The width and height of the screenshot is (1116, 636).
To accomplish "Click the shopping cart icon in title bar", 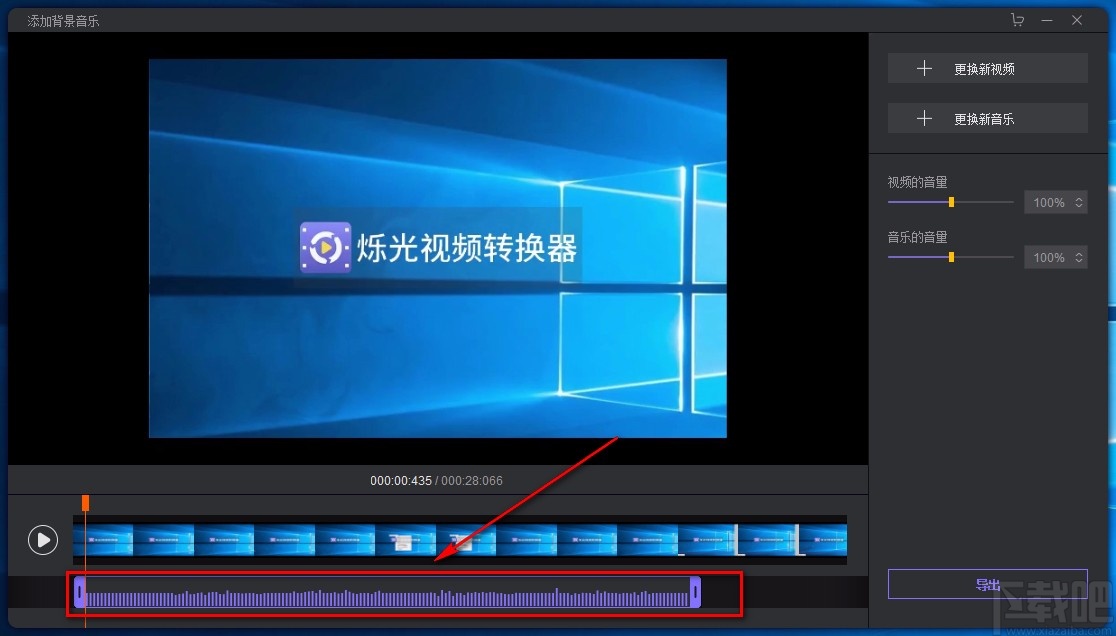I will click(x=1017, y=20).
